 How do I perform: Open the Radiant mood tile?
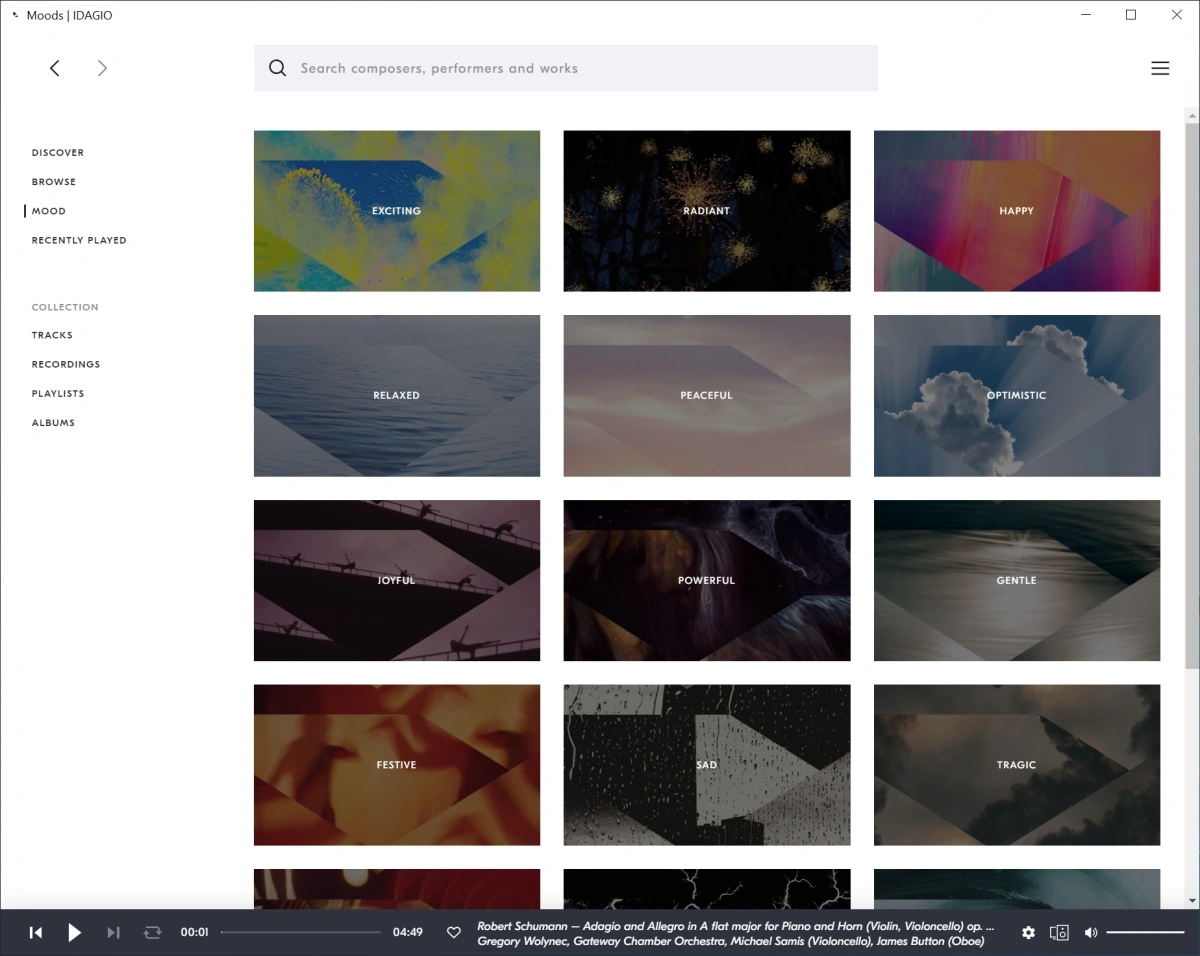point(707,211)
